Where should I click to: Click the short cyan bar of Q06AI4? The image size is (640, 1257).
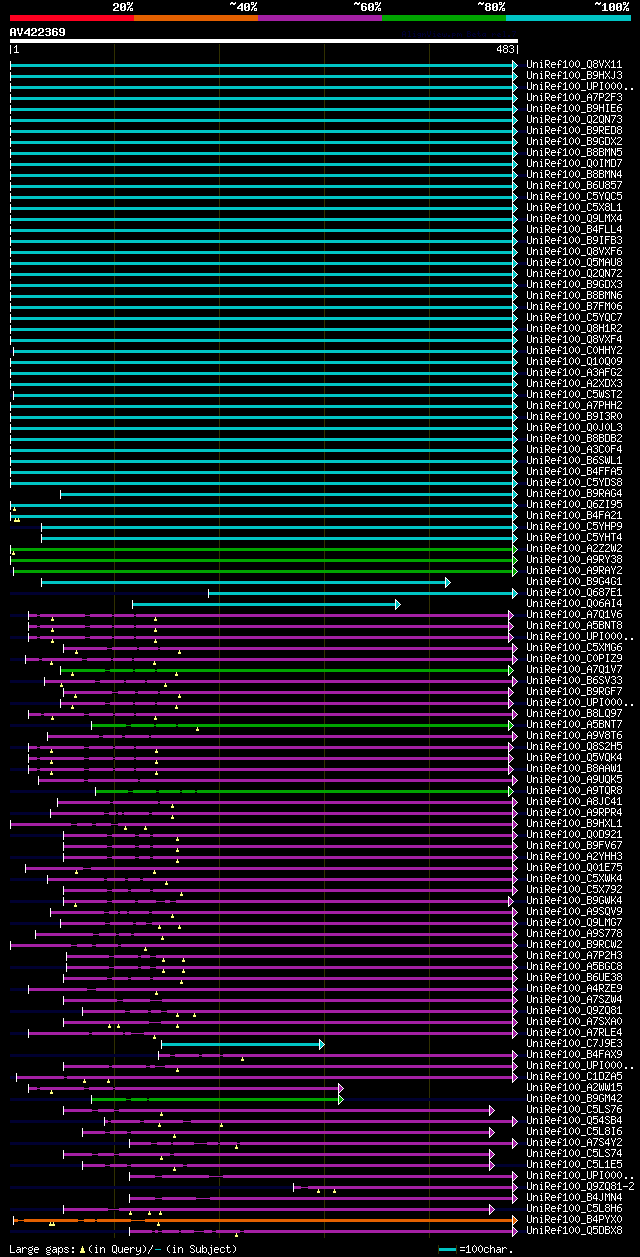click(266, 603)
